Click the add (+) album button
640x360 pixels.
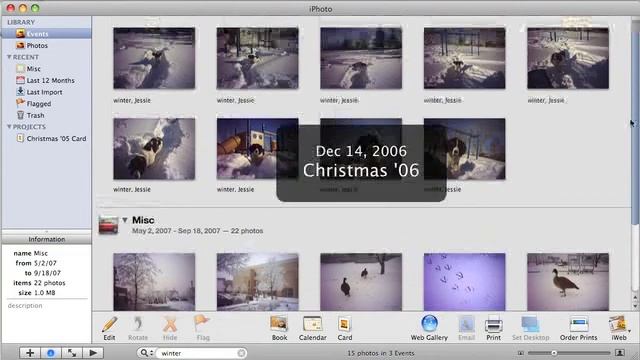(x=30, y=353)
